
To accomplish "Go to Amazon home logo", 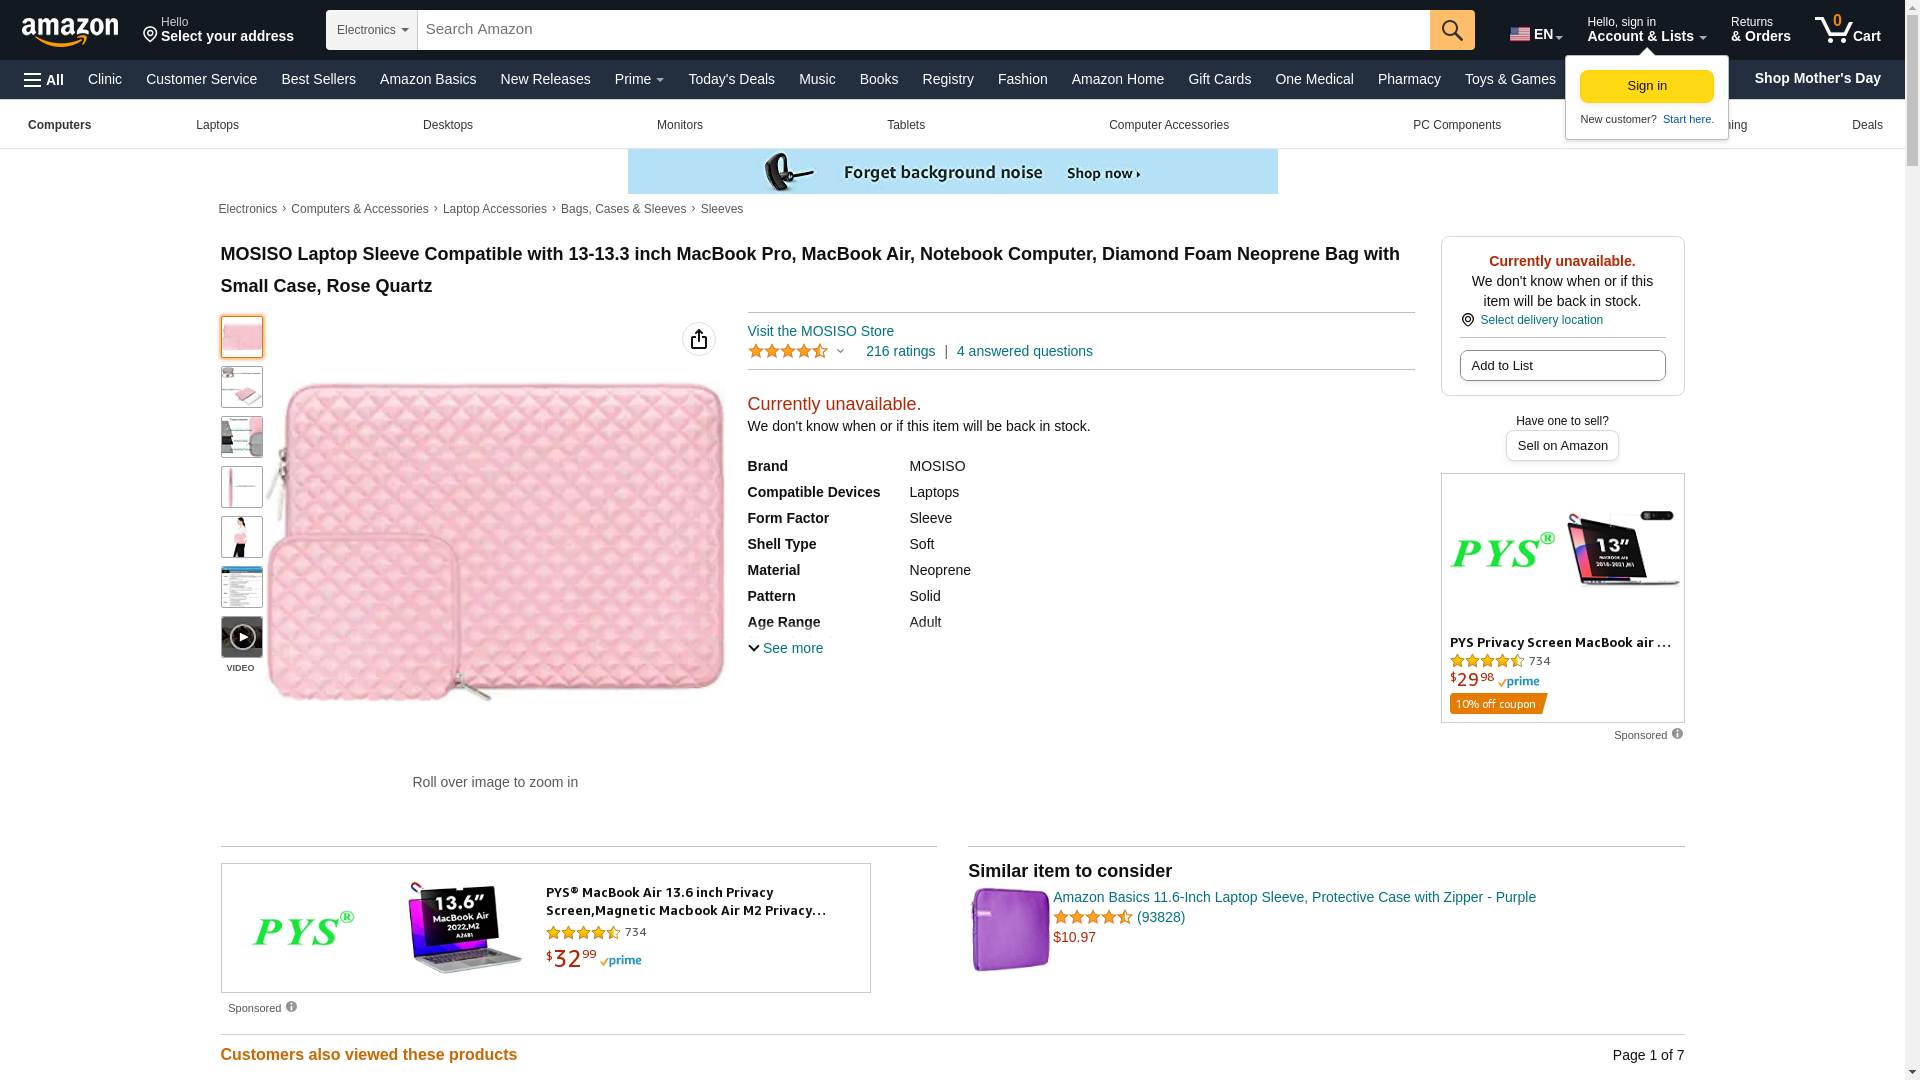I will pyautogui.click(x=70, y=31).
